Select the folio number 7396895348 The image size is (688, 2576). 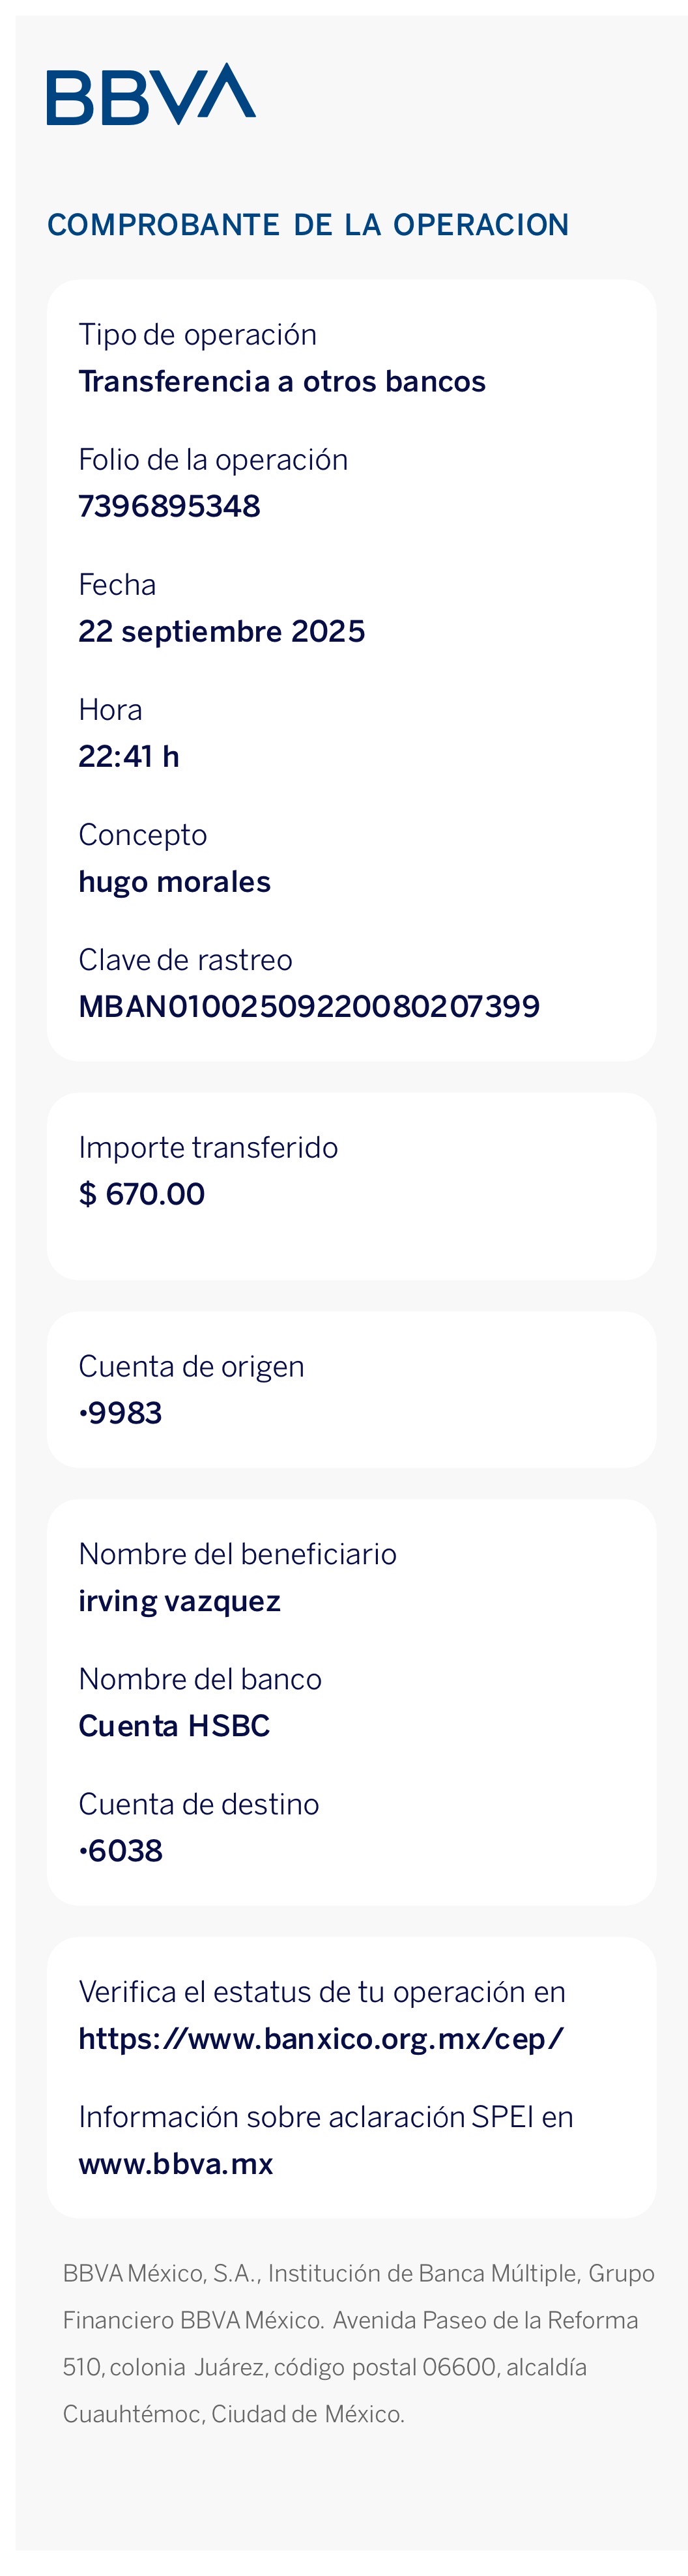169,506
